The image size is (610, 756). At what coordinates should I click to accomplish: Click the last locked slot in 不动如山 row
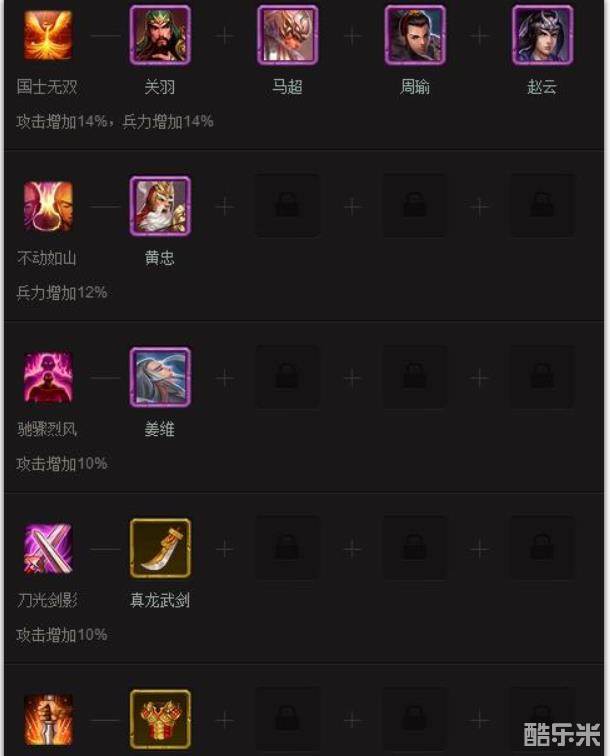pyautogui.click(x=542, y=206)
